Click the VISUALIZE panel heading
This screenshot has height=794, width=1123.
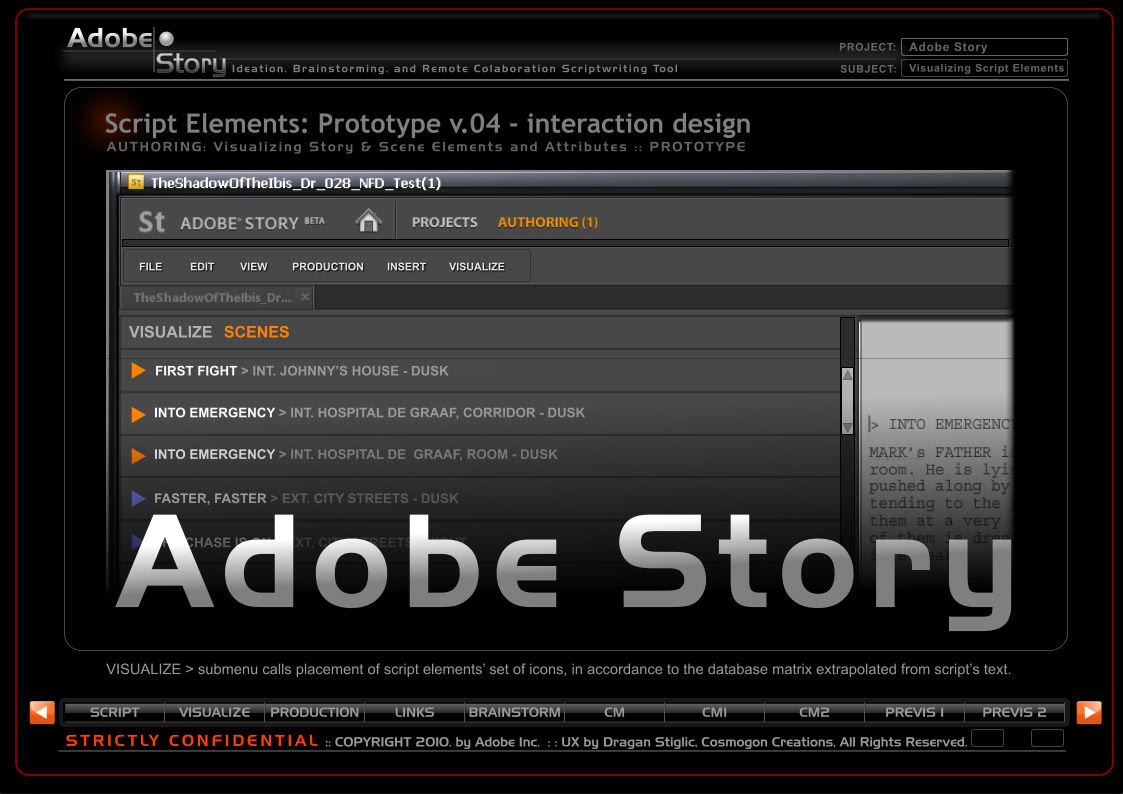(x=170, y=332)
